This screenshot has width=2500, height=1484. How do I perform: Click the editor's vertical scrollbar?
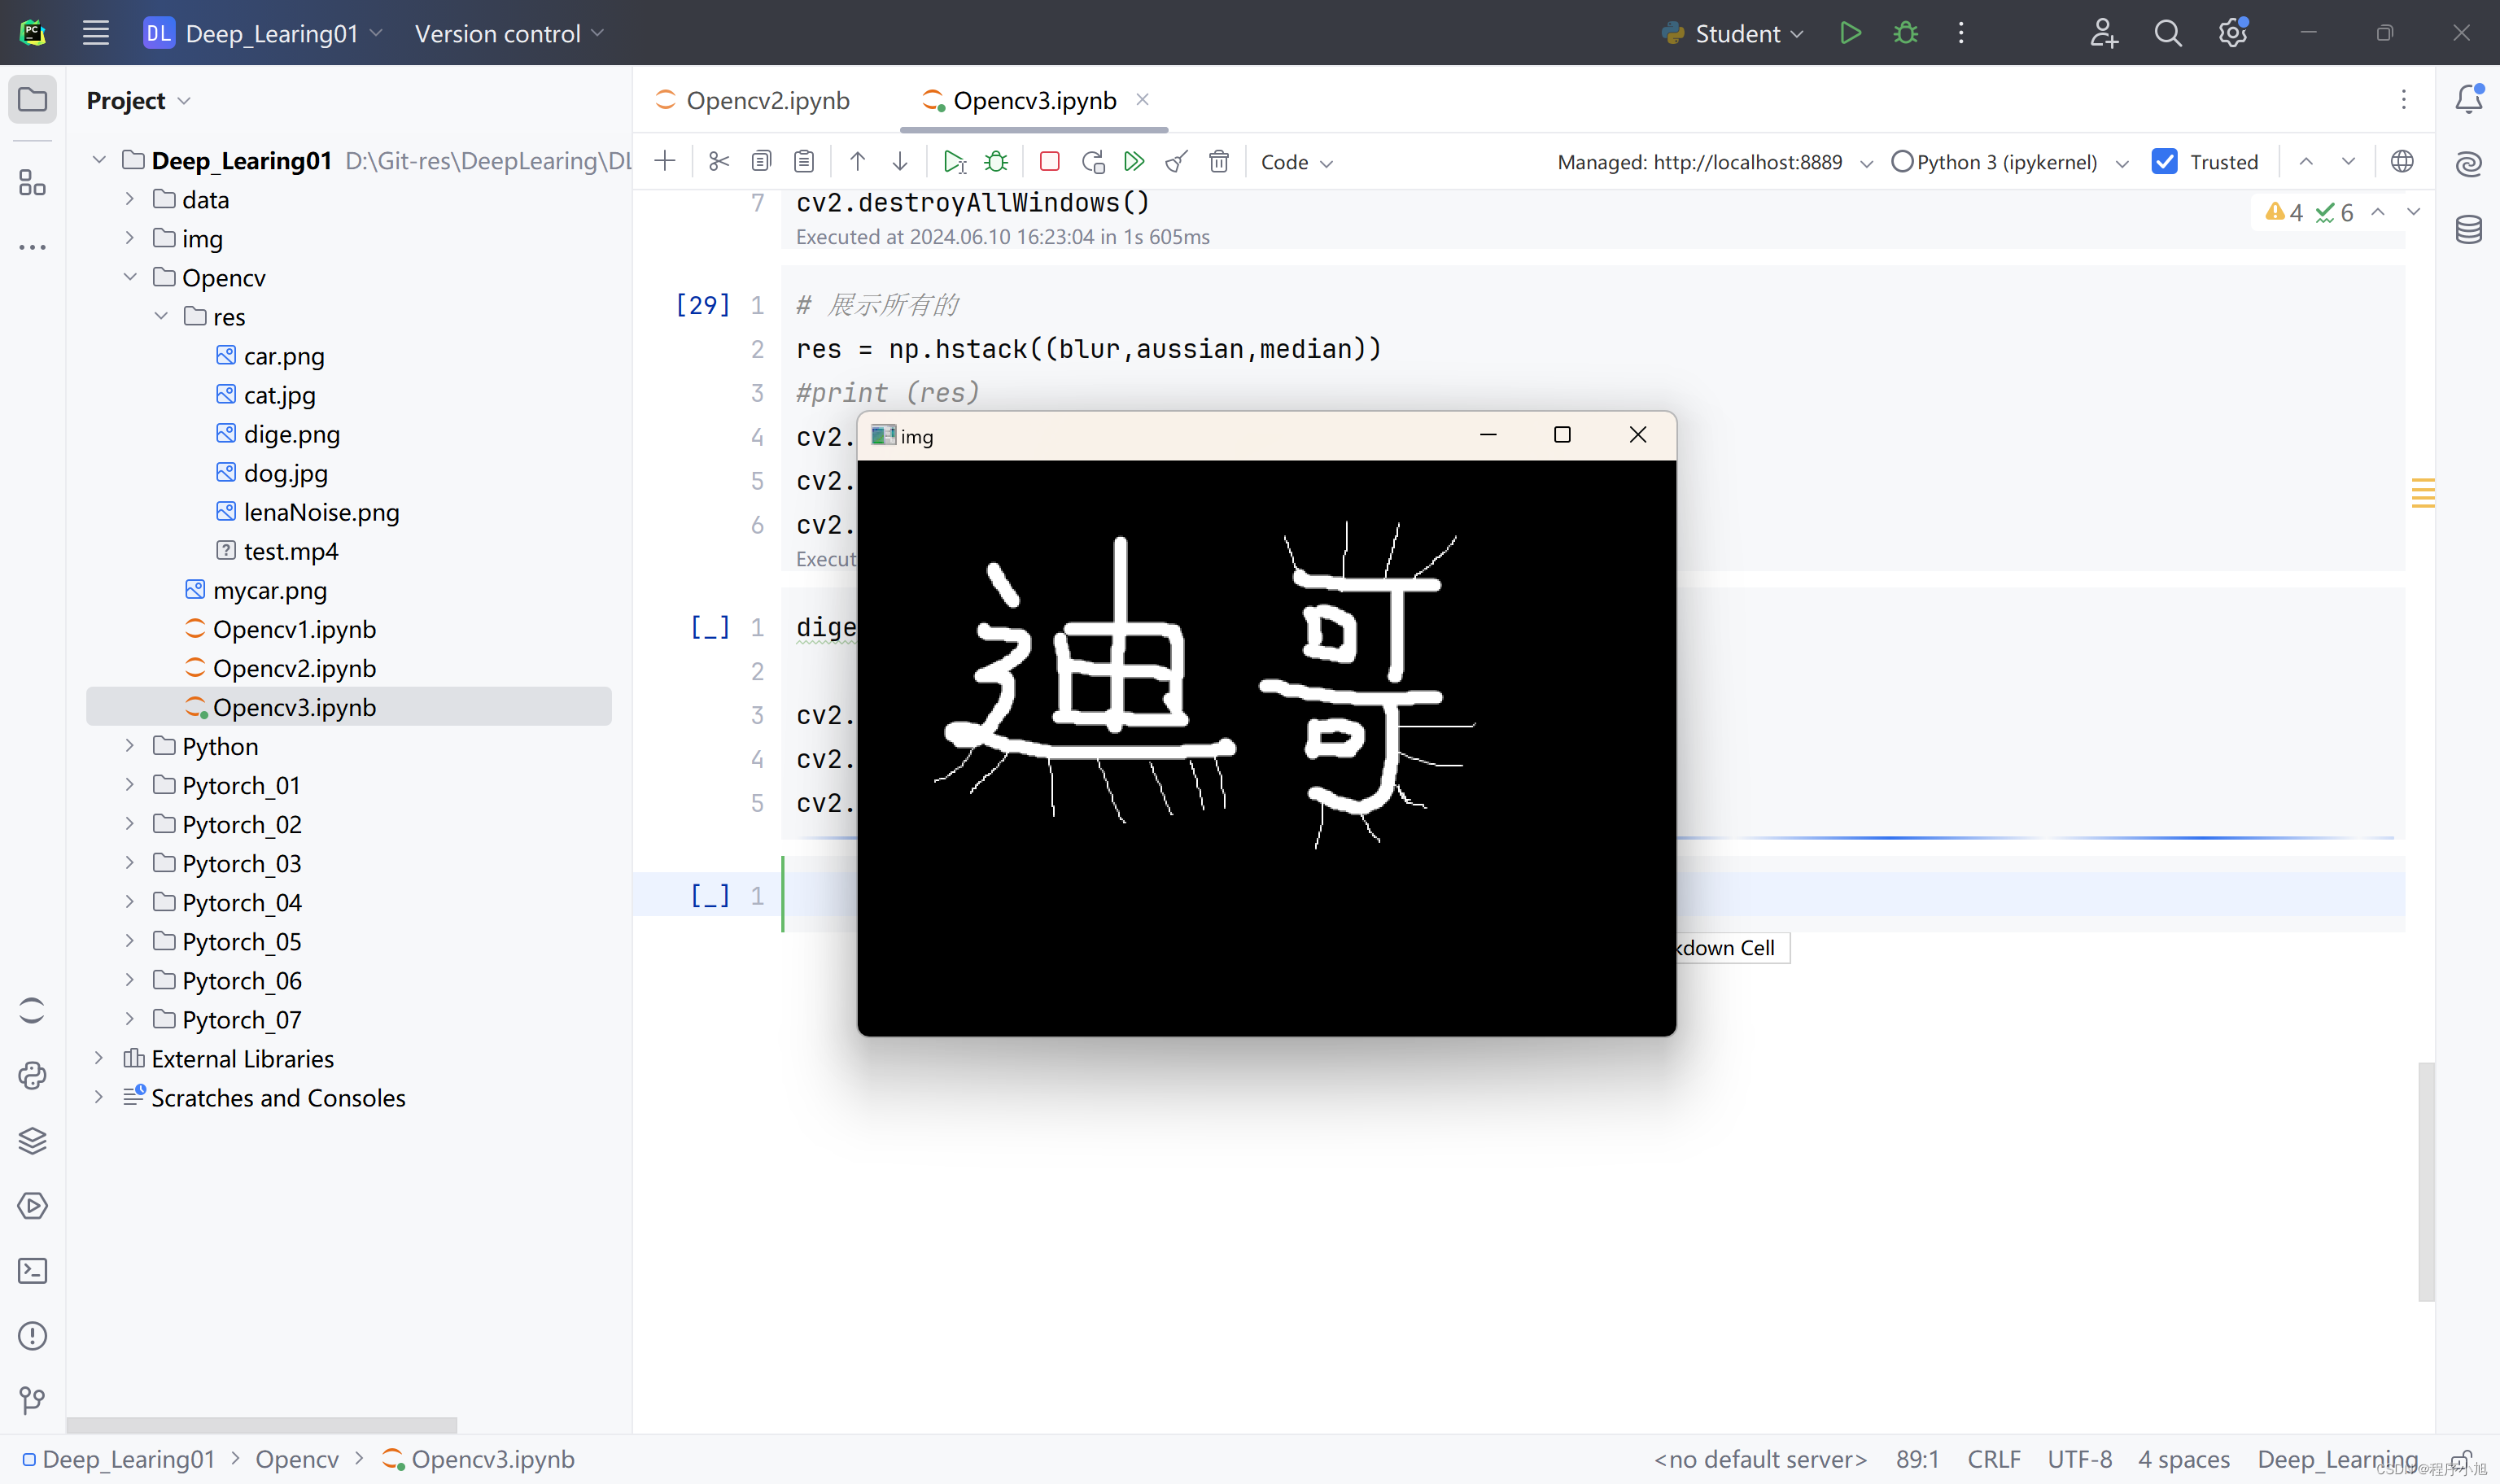(x=2426, y=1180)
